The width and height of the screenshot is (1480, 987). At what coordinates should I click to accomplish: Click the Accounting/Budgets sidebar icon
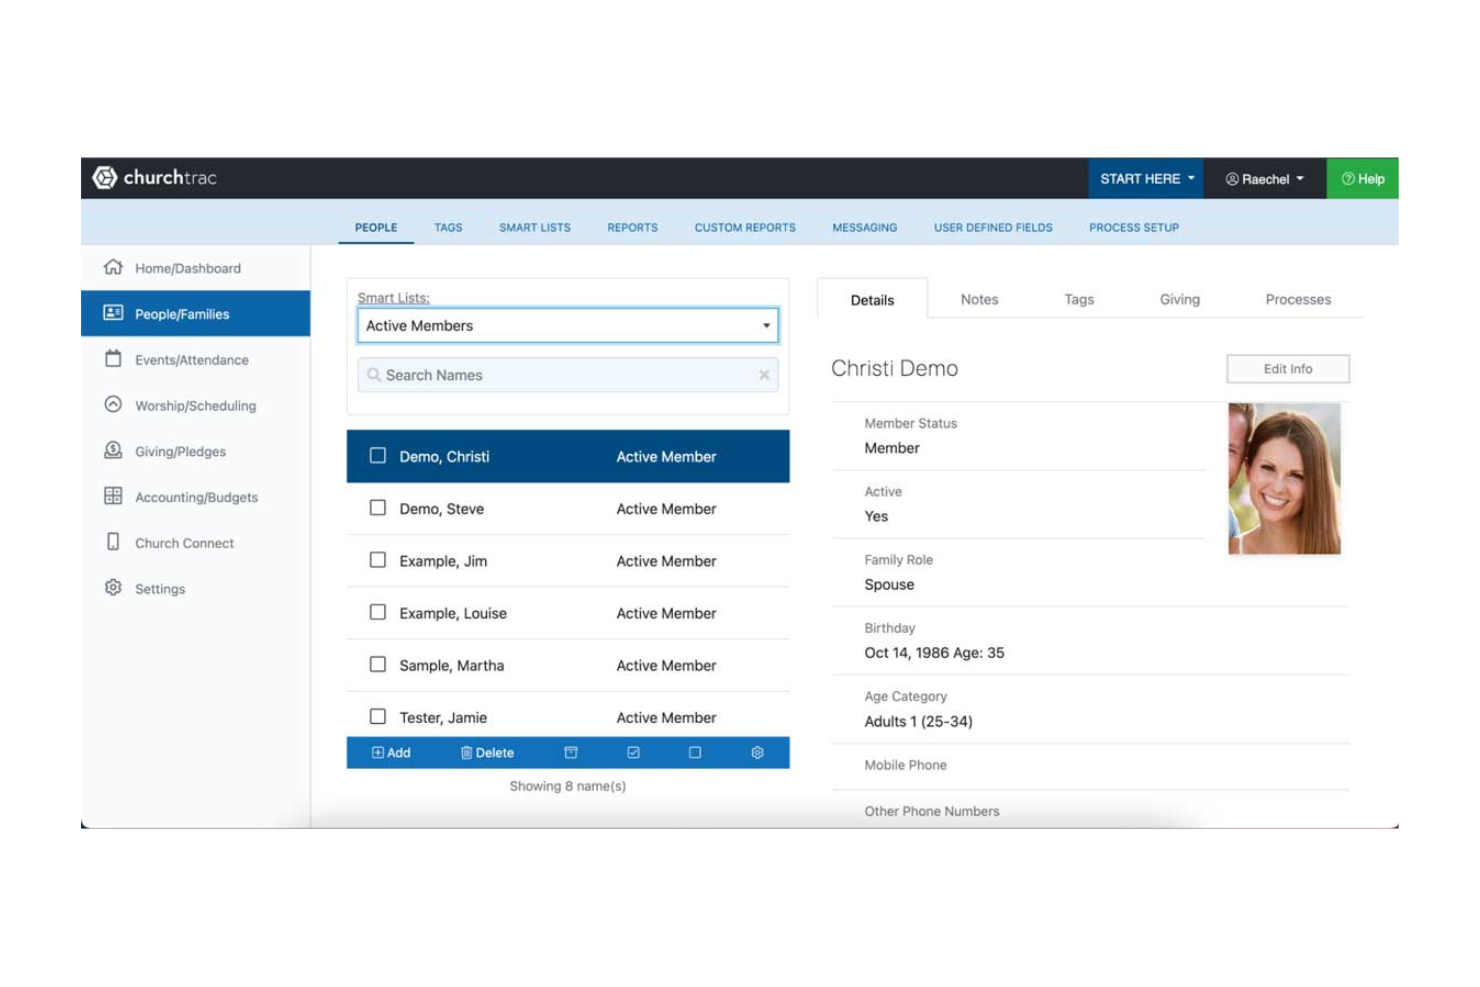point(113,497)
